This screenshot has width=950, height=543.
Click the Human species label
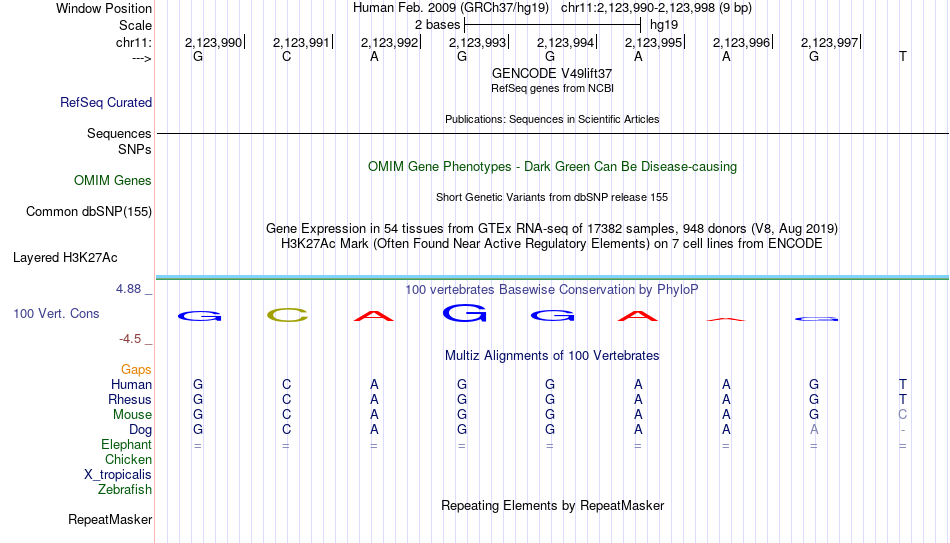131,384
